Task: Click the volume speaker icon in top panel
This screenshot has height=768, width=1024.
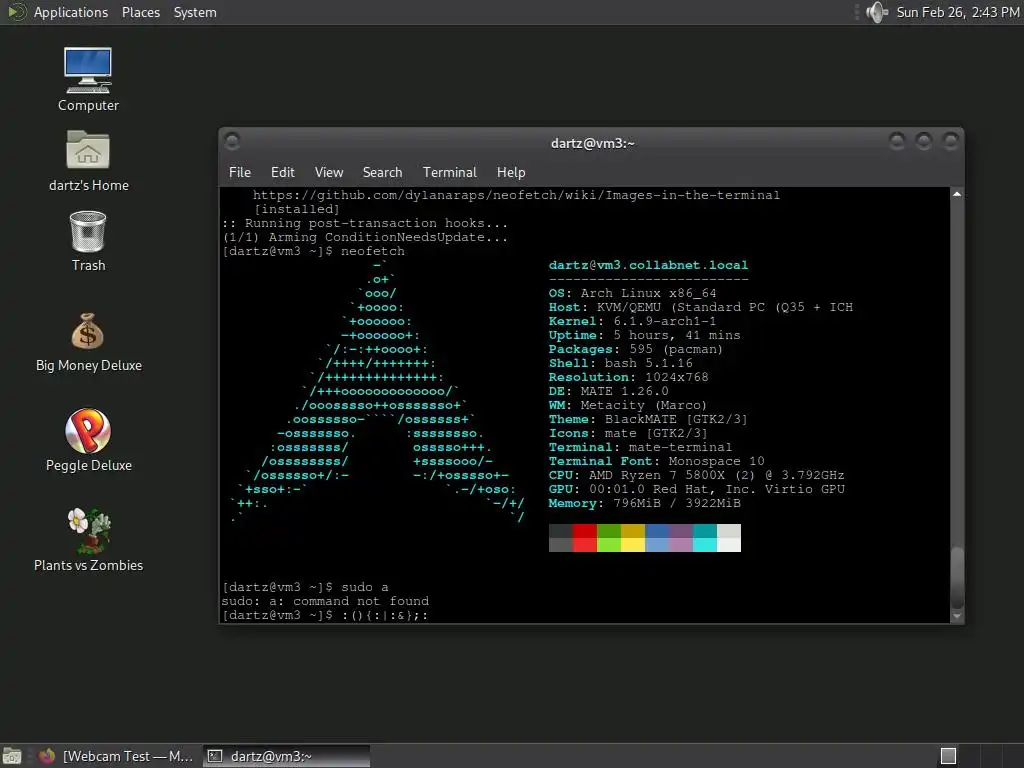Action: (x=876, y=12)
